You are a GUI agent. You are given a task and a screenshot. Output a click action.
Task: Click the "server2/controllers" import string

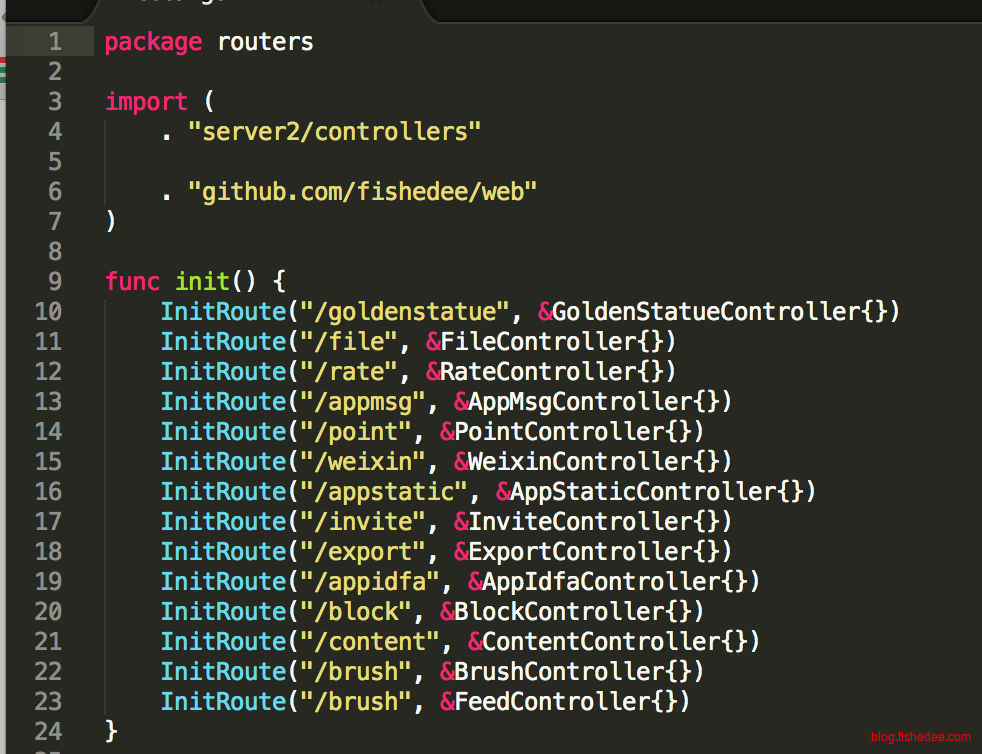click(x=335, y=132)
